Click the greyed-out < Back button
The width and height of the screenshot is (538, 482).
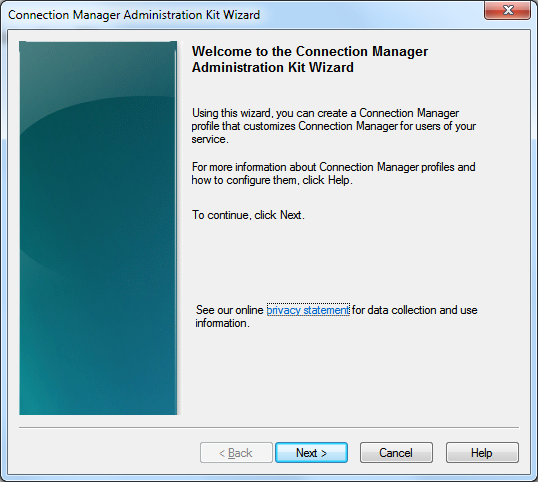(x=236, y=452)
